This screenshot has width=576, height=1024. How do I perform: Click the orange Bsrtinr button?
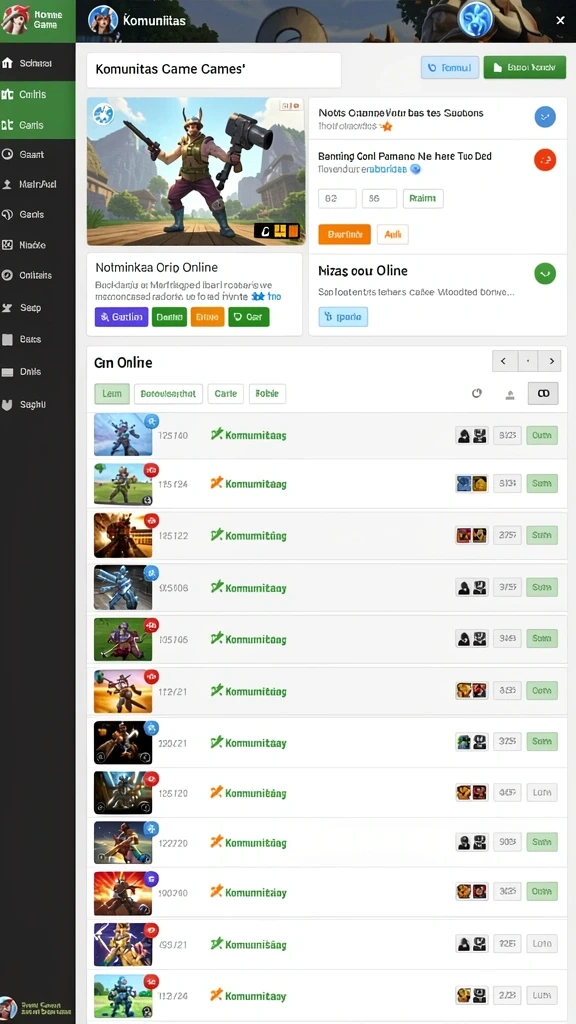(344, 234)
